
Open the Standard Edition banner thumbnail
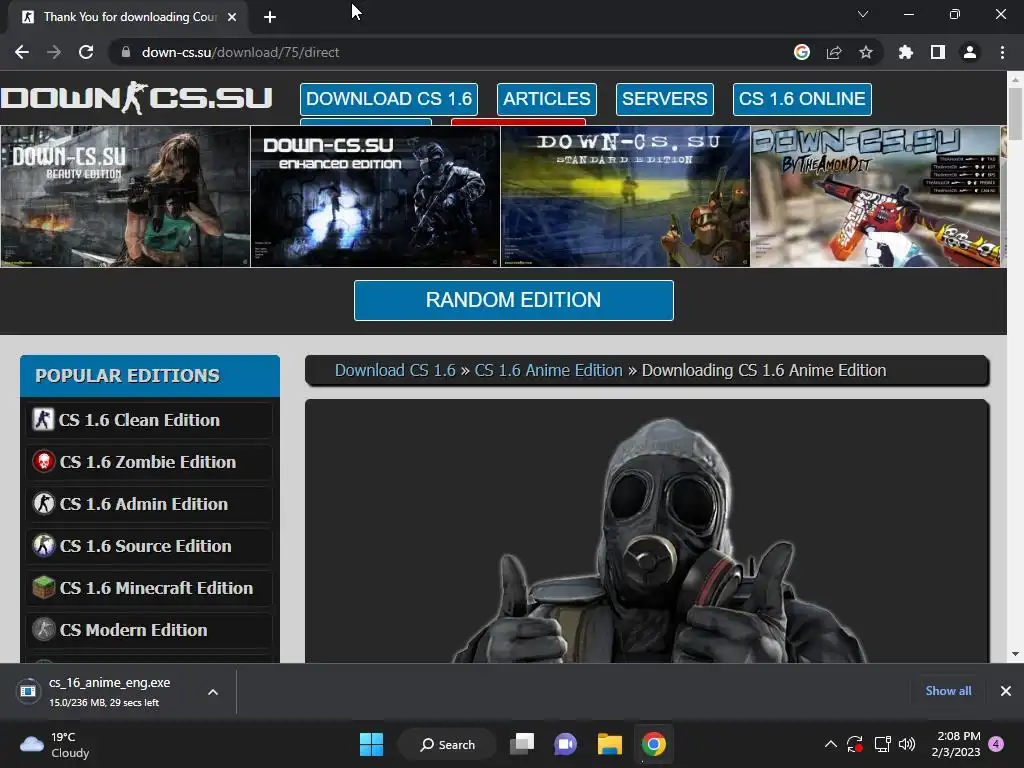(625, 197)
